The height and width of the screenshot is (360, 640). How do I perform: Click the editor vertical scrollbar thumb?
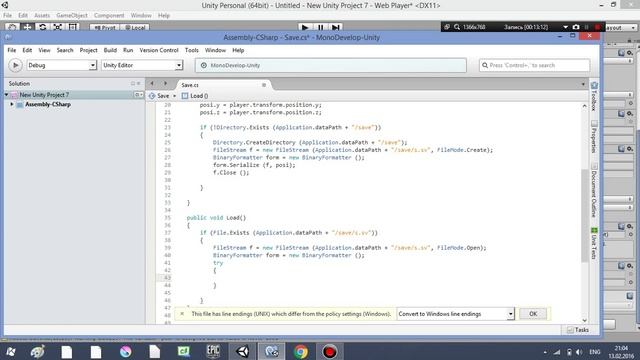coord(584,216)
